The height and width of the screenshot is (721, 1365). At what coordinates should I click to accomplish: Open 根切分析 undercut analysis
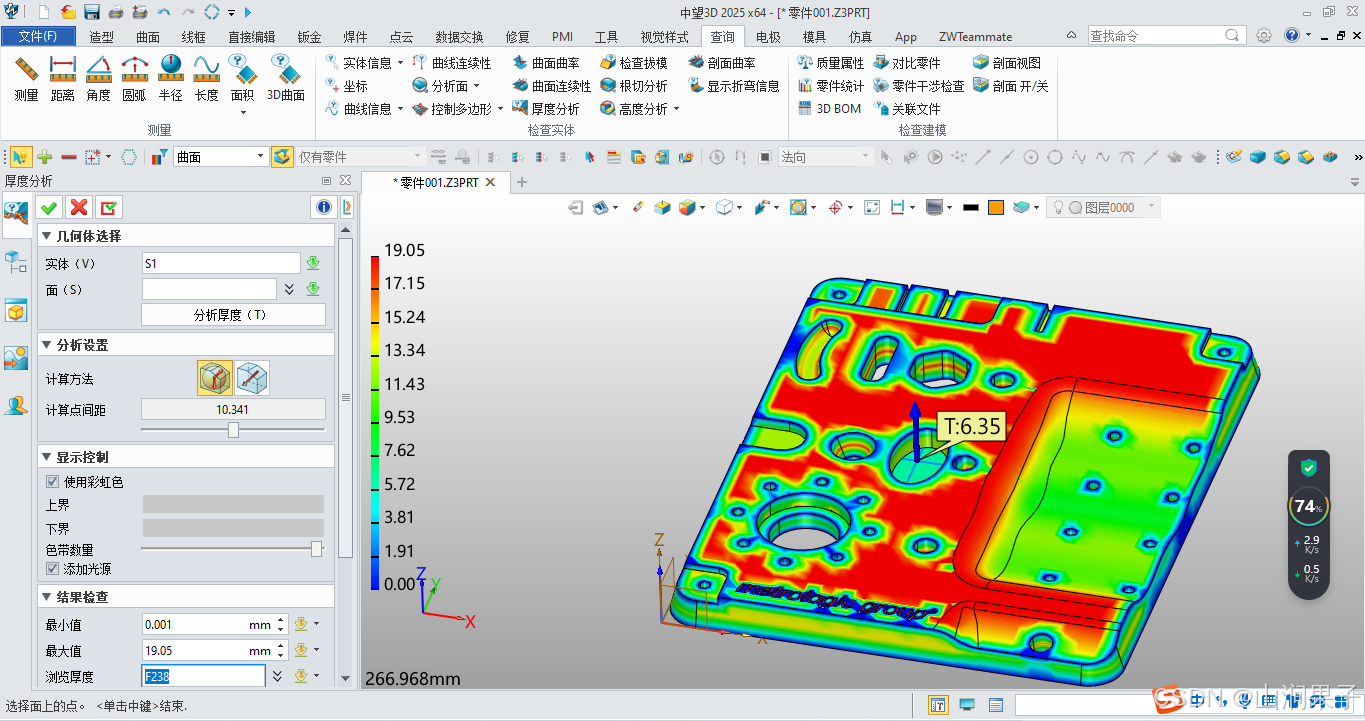click(634, 86)
